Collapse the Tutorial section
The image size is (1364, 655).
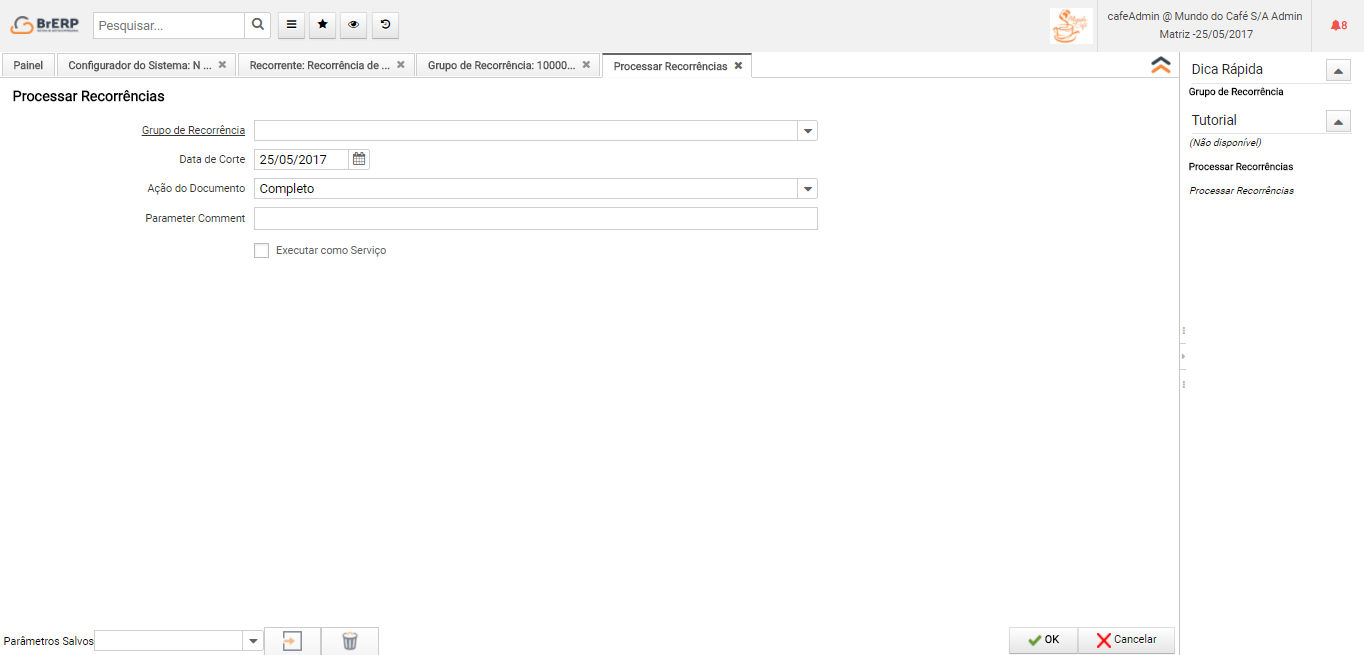pos(1338,121)
